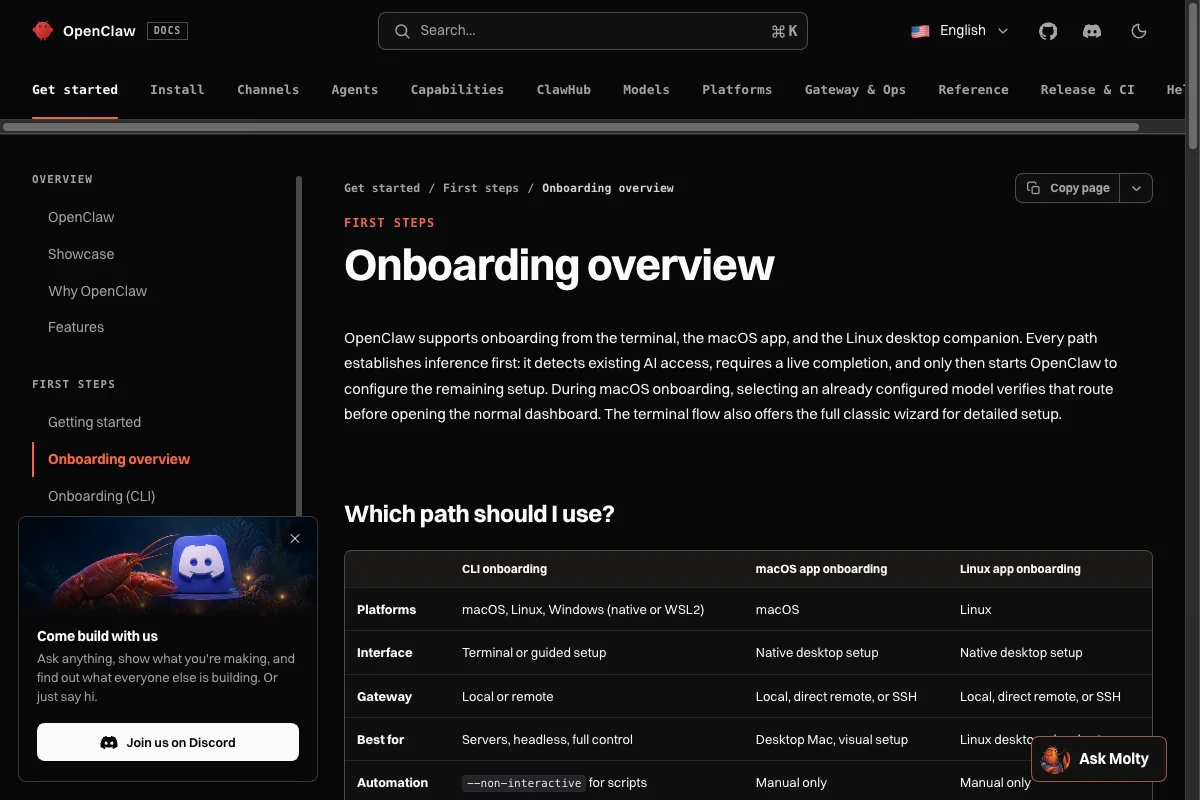
Task: Open Why OpenClaw sidebar link
Action: [x=97, y=291]
